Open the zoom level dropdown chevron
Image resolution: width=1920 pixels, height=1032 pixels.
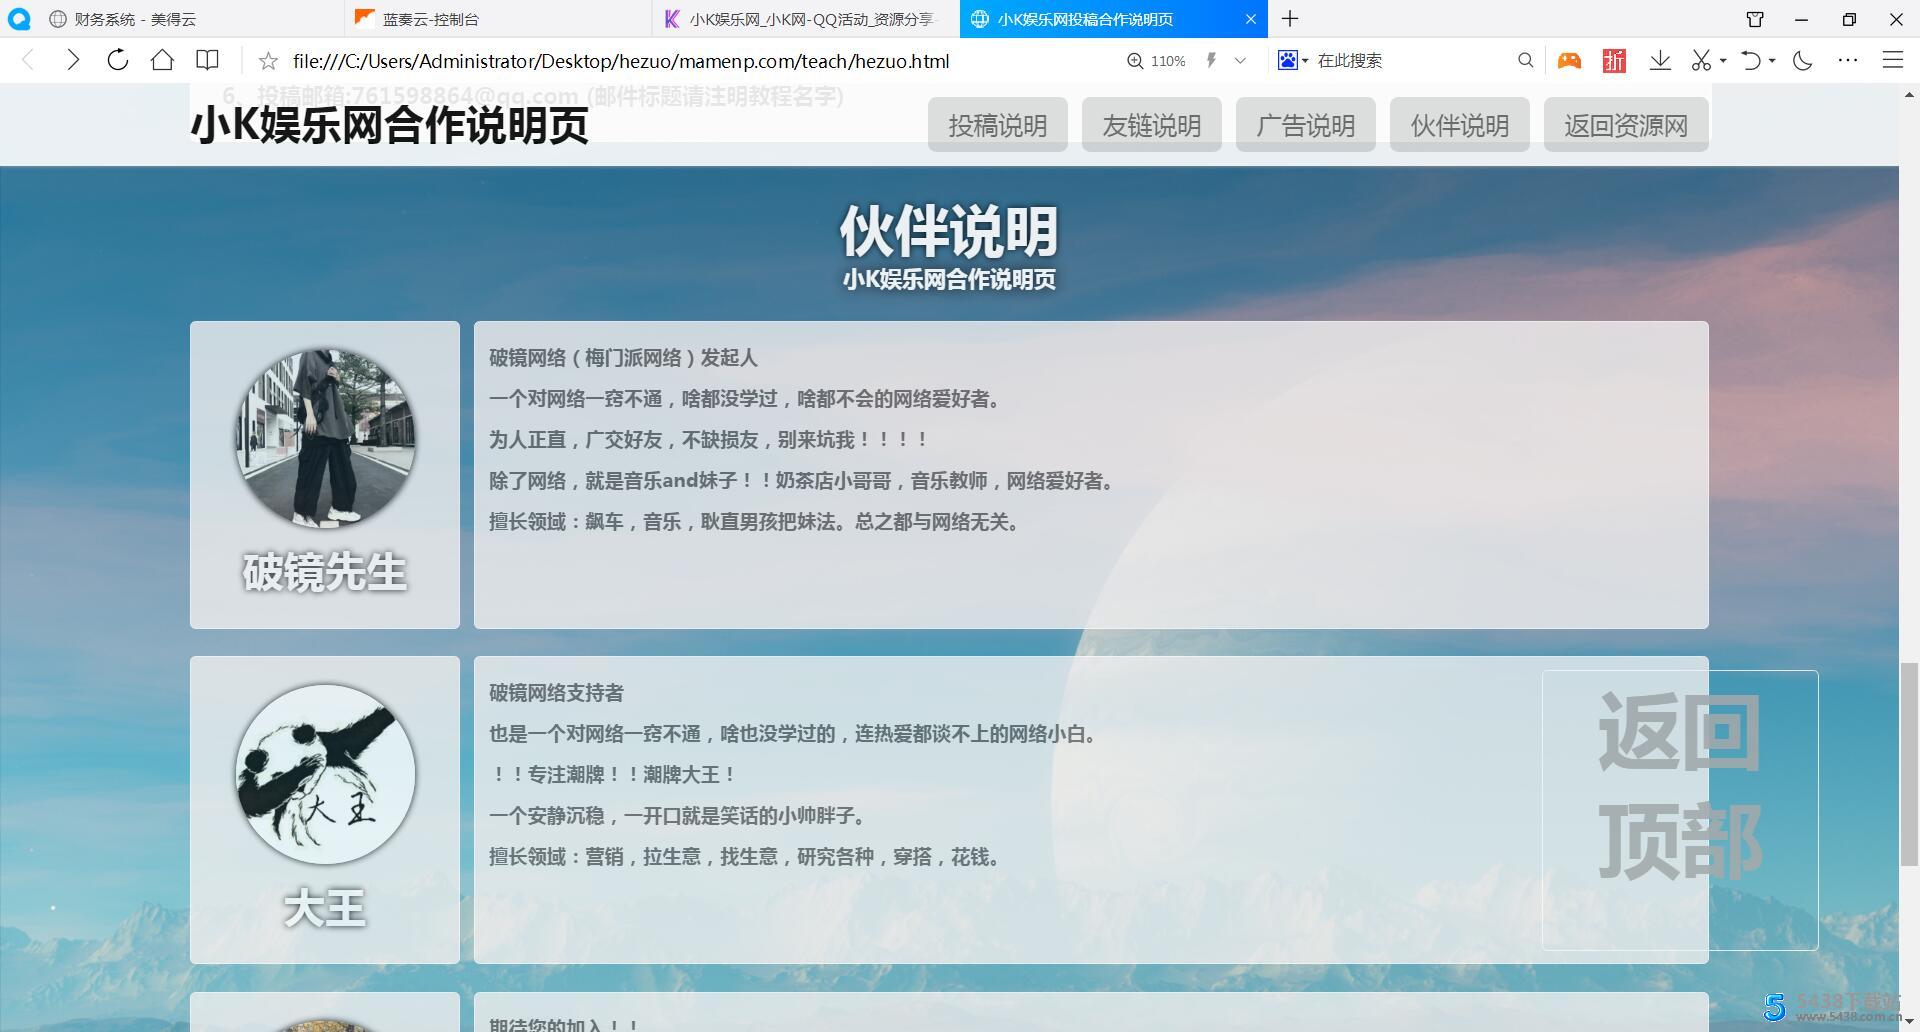pos(1240,60)
